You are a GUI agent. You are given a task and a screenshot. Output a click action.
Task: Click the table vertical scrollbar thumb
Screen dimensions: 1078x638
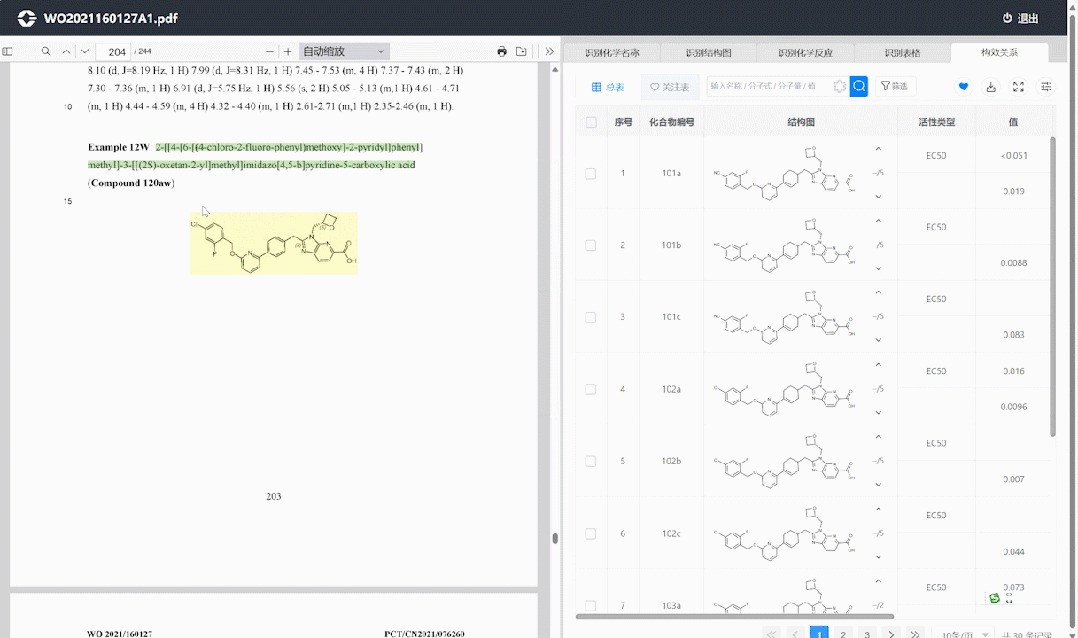click(x=1053, y=286)
